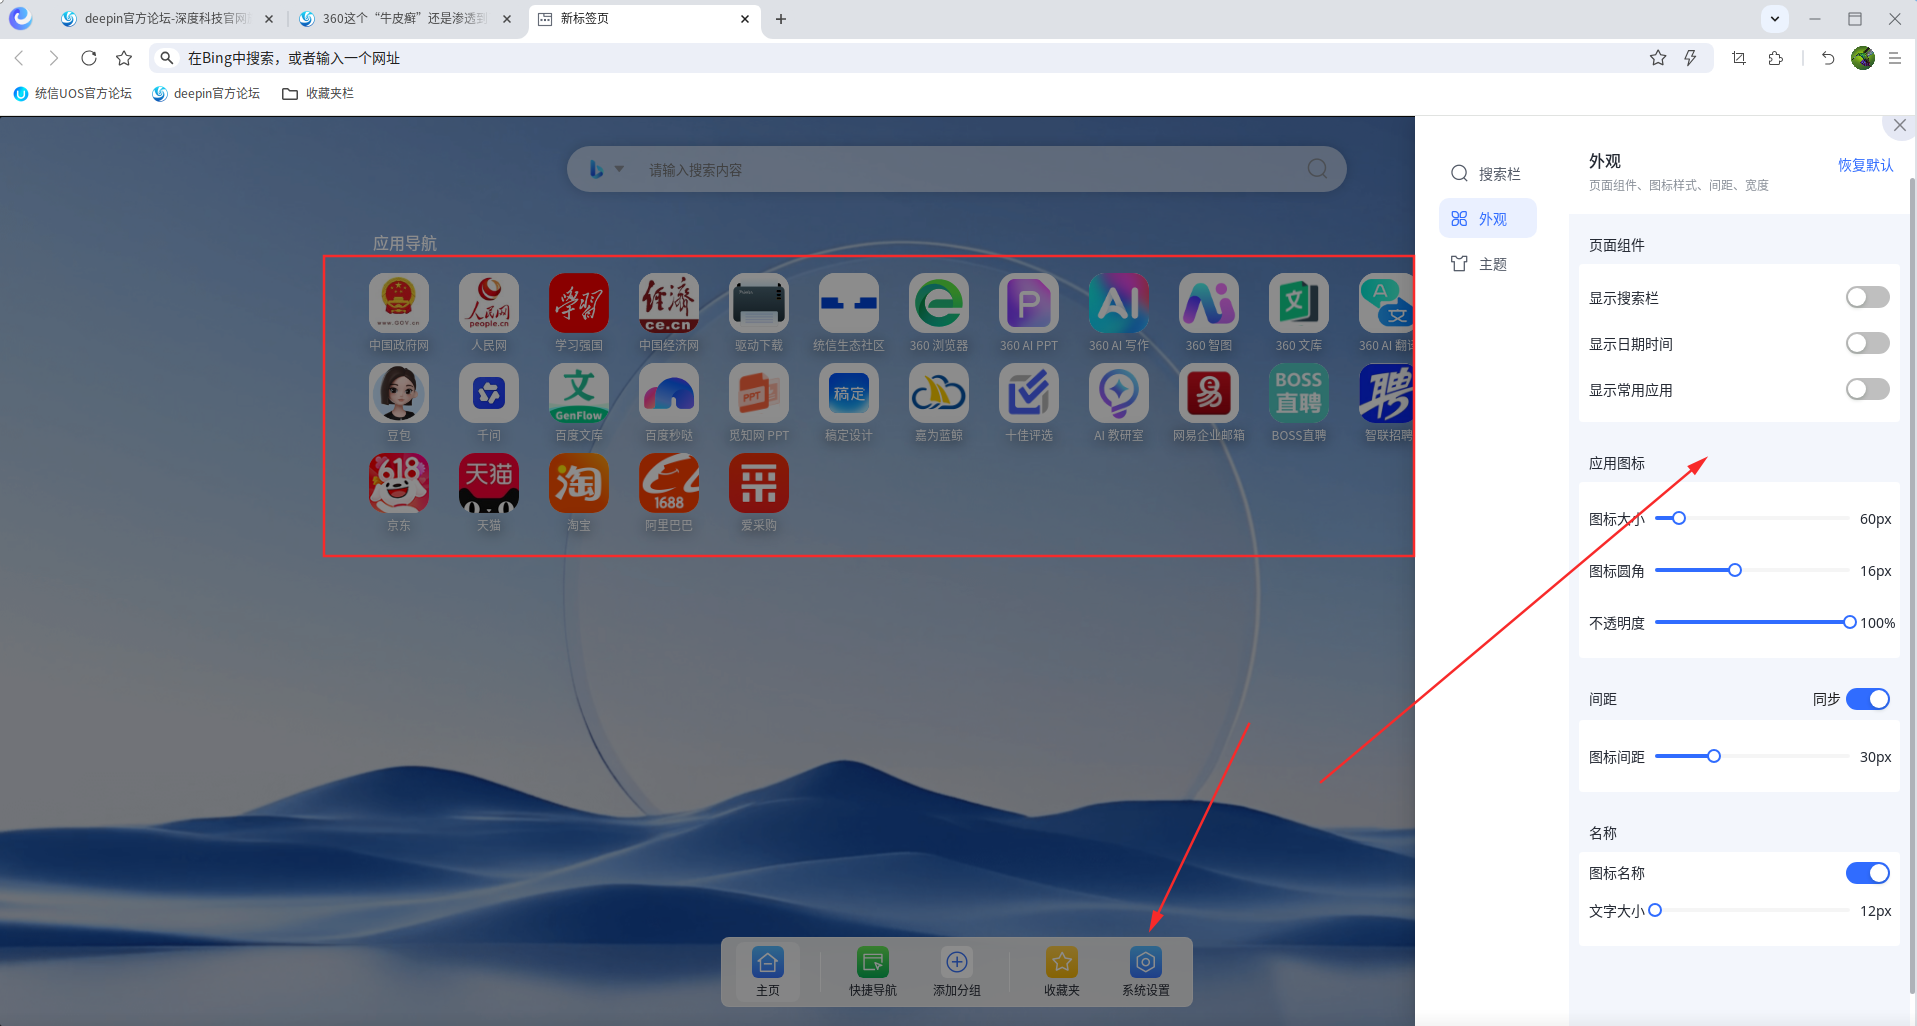Disable the 图标名称 switch
The height and width of the screenshot is (1026, 1917).
pos(1867,873)
